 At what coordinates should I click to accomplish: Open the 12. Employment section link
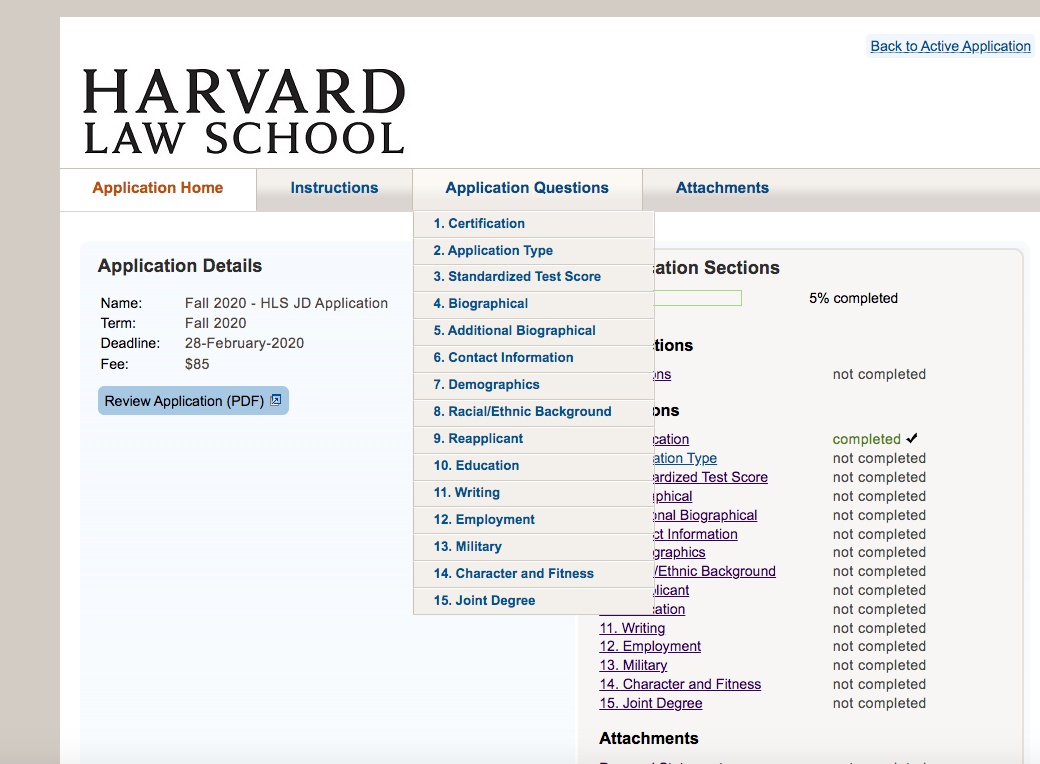(650, 646)
